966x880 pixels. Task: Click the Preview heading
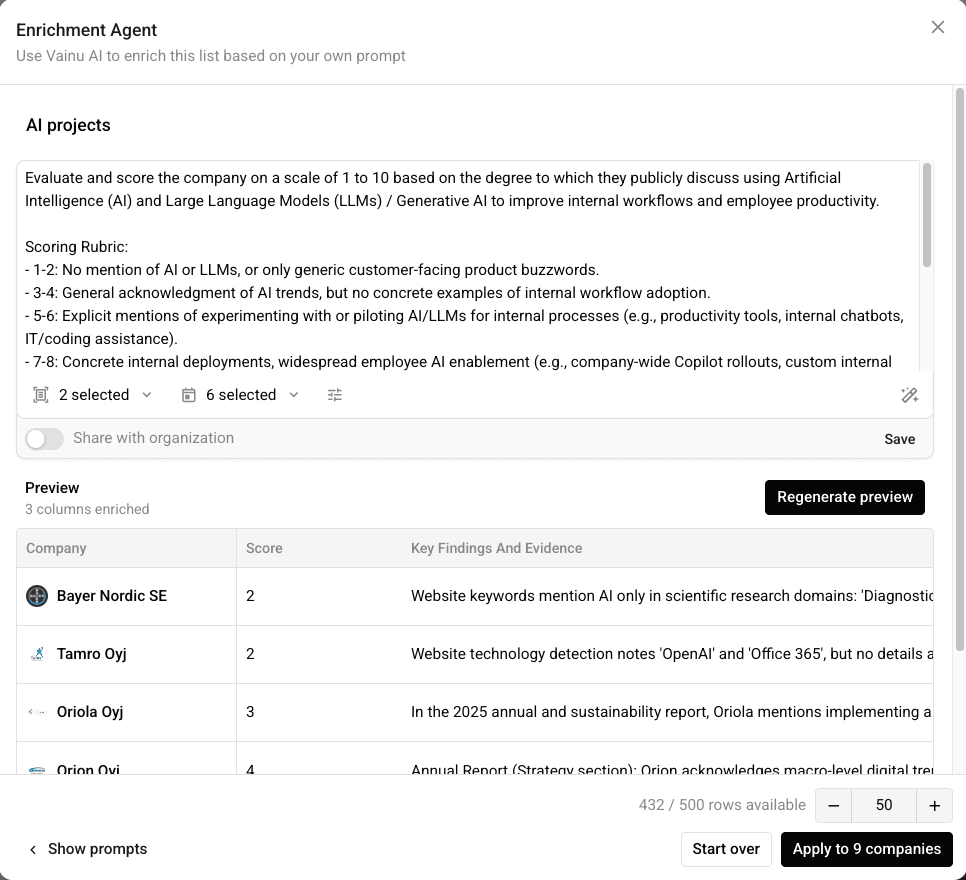[52, 487]
